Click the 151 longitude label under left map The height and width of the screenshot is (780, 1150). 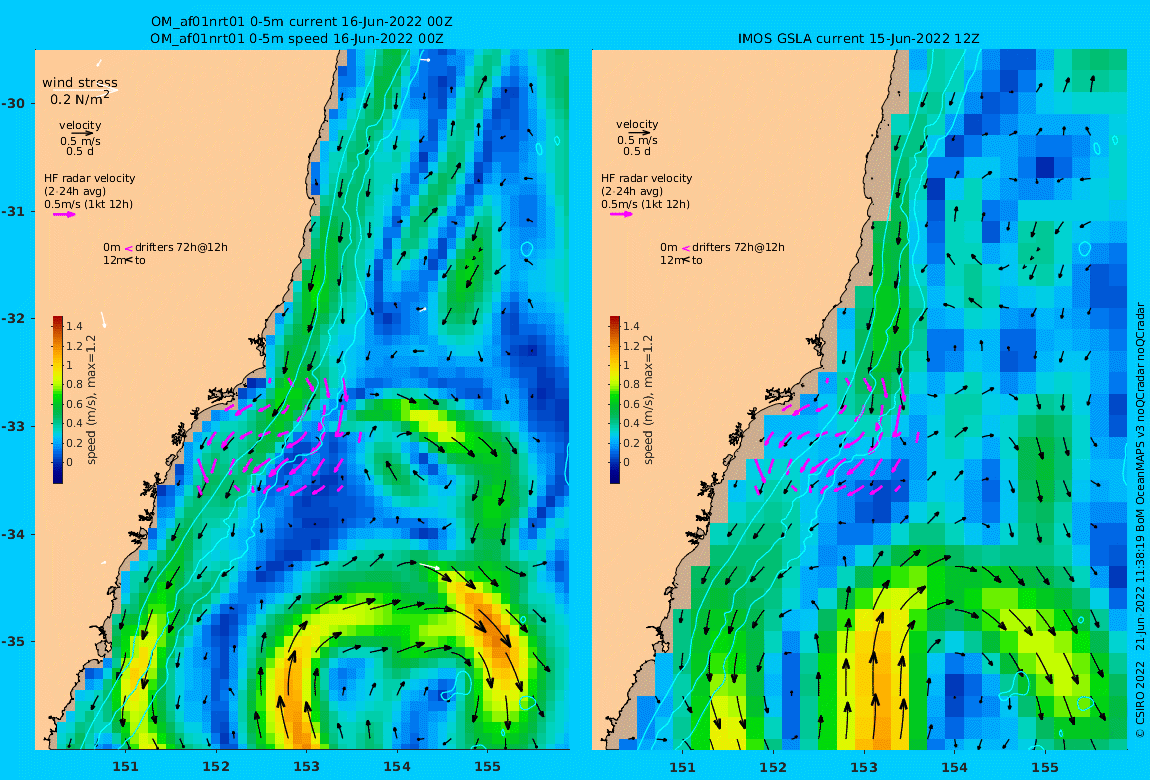[x=125, y=767]
